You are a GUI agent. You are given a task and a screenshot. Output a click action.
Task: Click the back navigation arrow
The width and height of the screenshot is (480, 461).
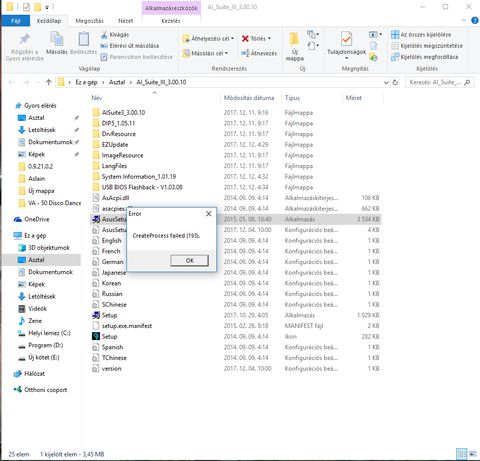pos(11,82)
